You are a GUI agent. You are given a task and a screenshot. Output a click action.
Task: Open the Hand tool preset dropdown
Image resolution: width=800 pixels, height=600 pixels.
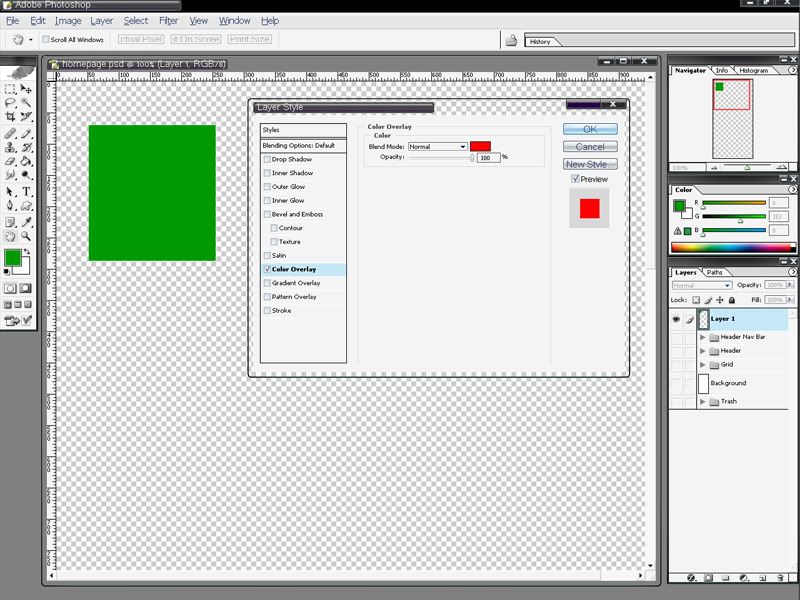click(x=31, y=40)
